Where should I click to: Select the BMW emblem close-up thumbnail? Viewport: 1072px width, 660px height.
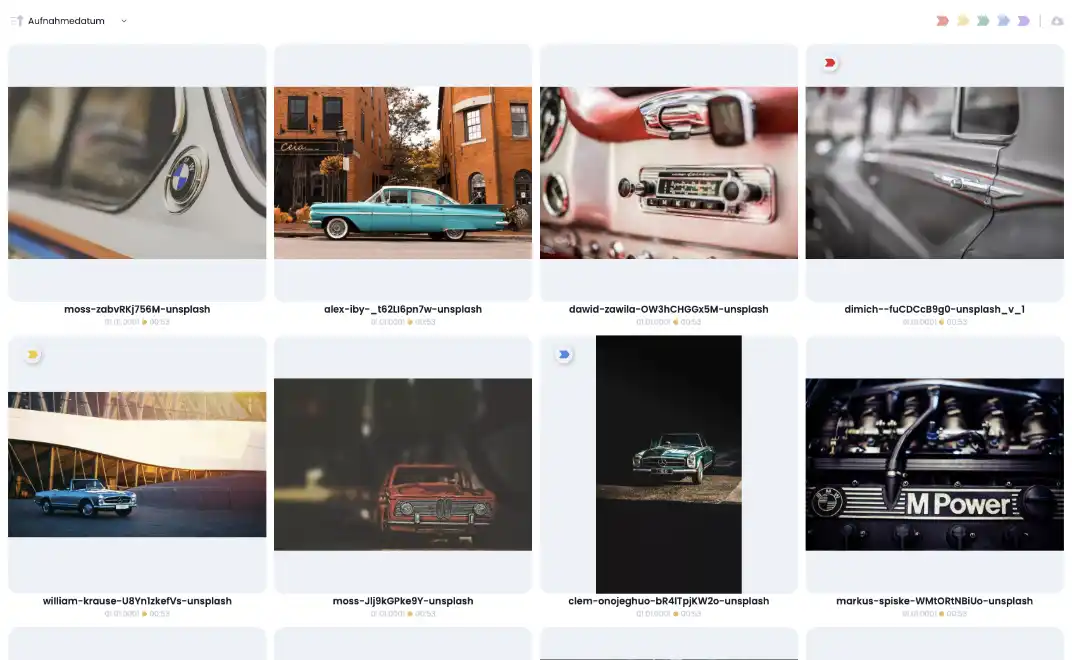(137, 172)
